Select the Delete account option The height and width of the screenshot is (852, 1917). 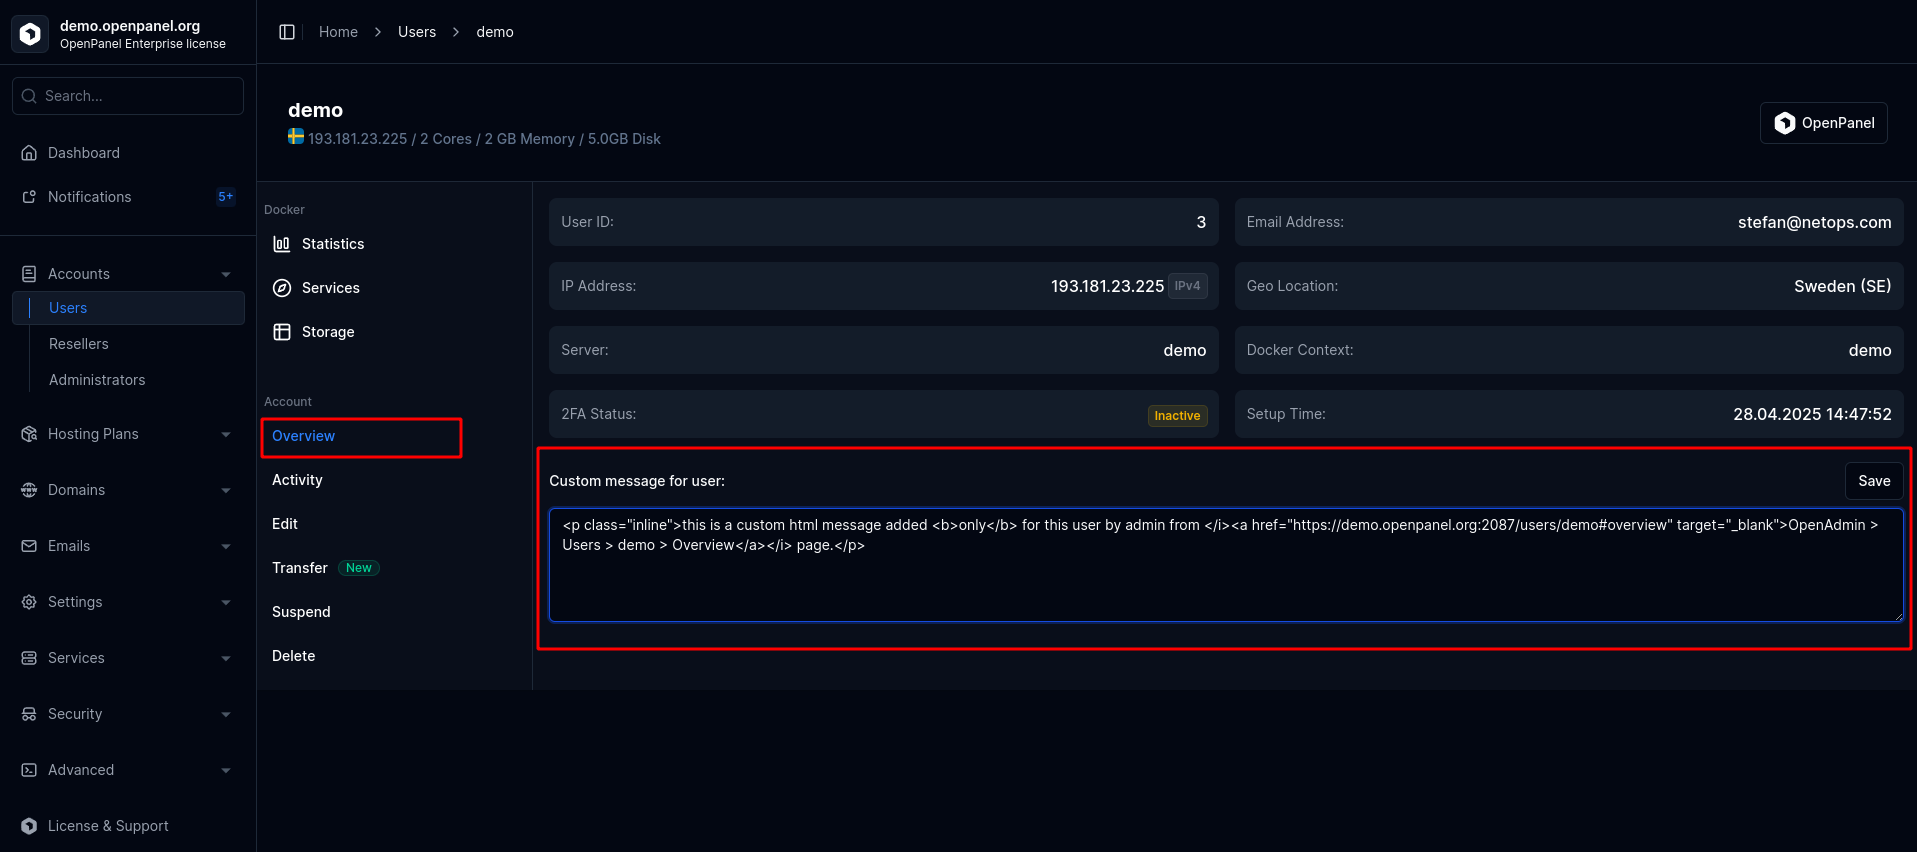click(293, 656)
